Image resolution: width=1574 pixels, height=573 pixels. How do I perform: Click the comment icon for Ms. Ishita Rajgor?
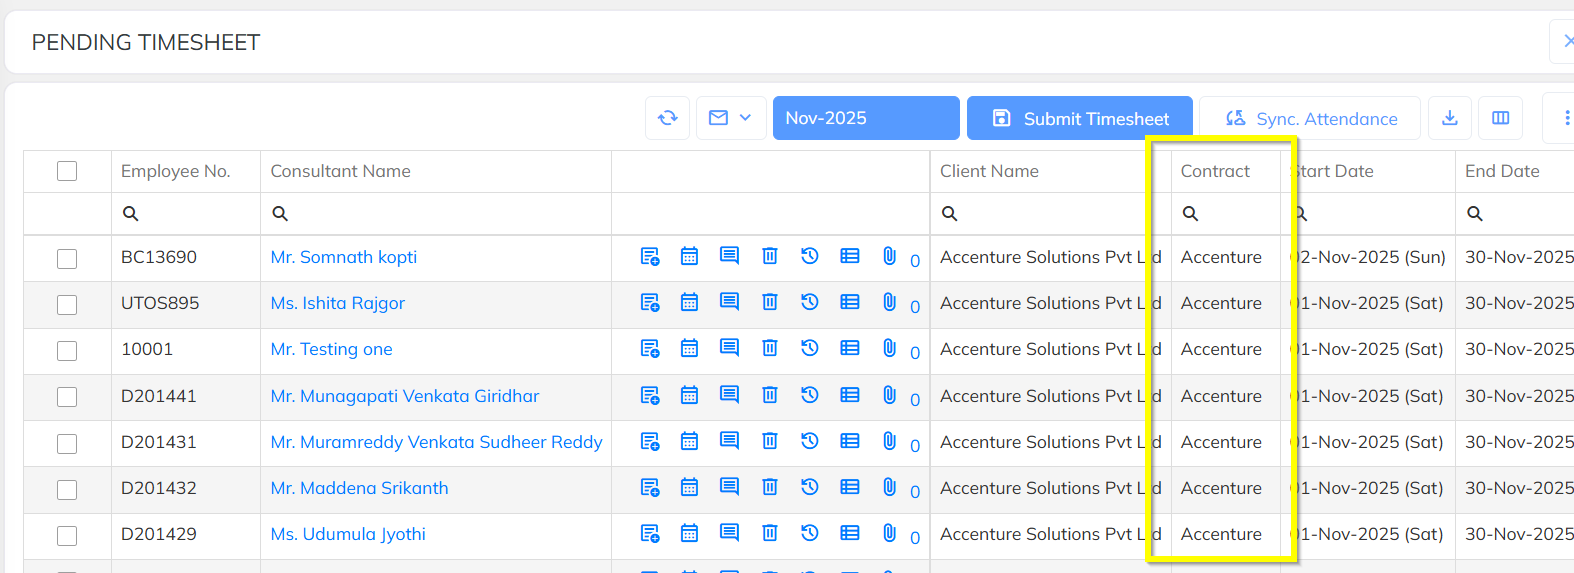pyautogui.click(x=730, y=302)
